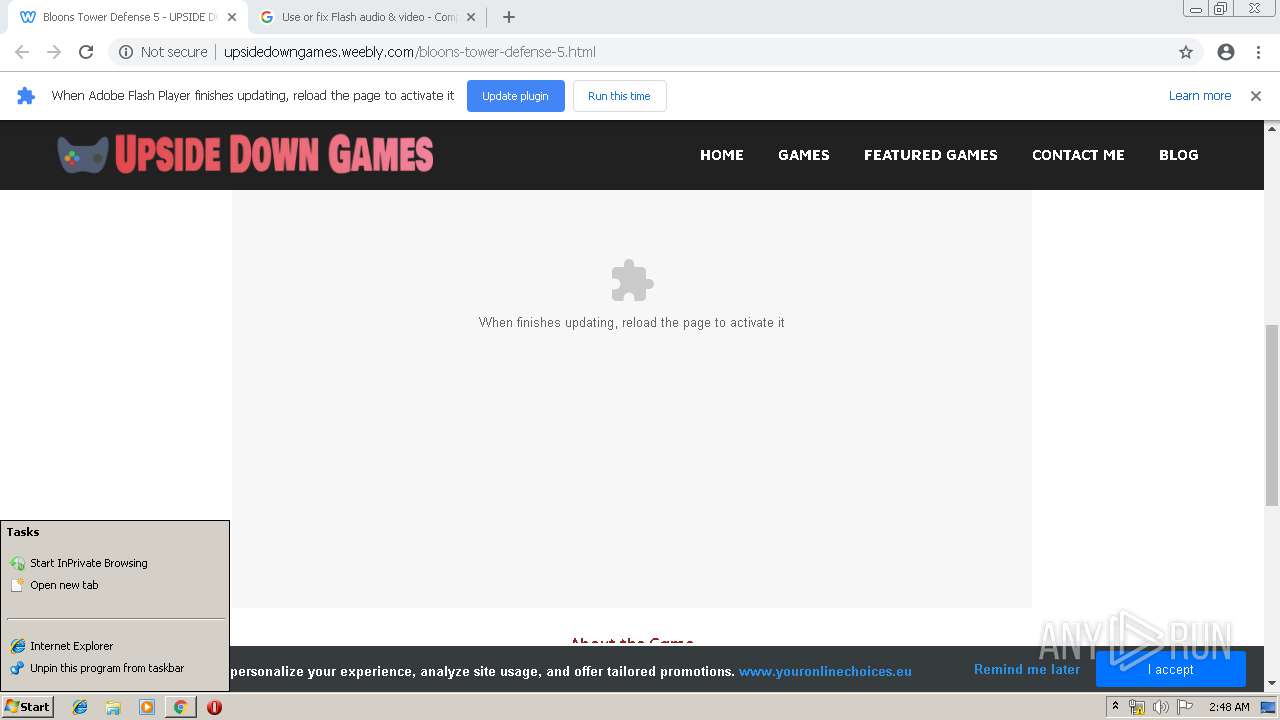Close the Bloons Tower Defense 5 tab
This screenshot has height=720, width=1280.
(x=232, y=17)
